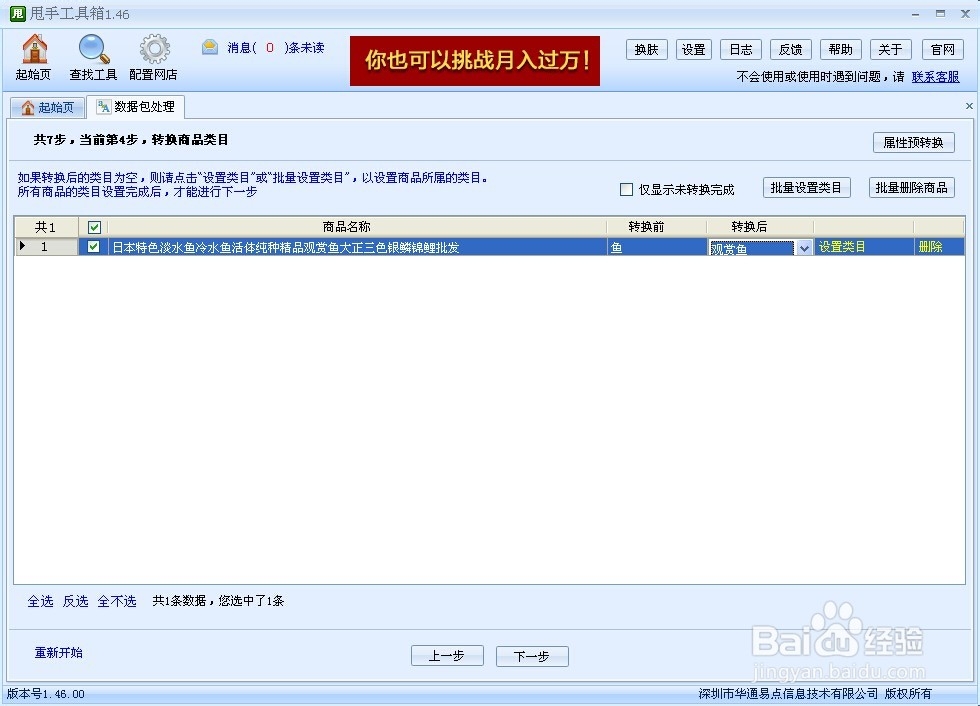Screen dimensions: 980x706
Task: Toggle the select-all checkbox in table header
Action: [93, 227]
